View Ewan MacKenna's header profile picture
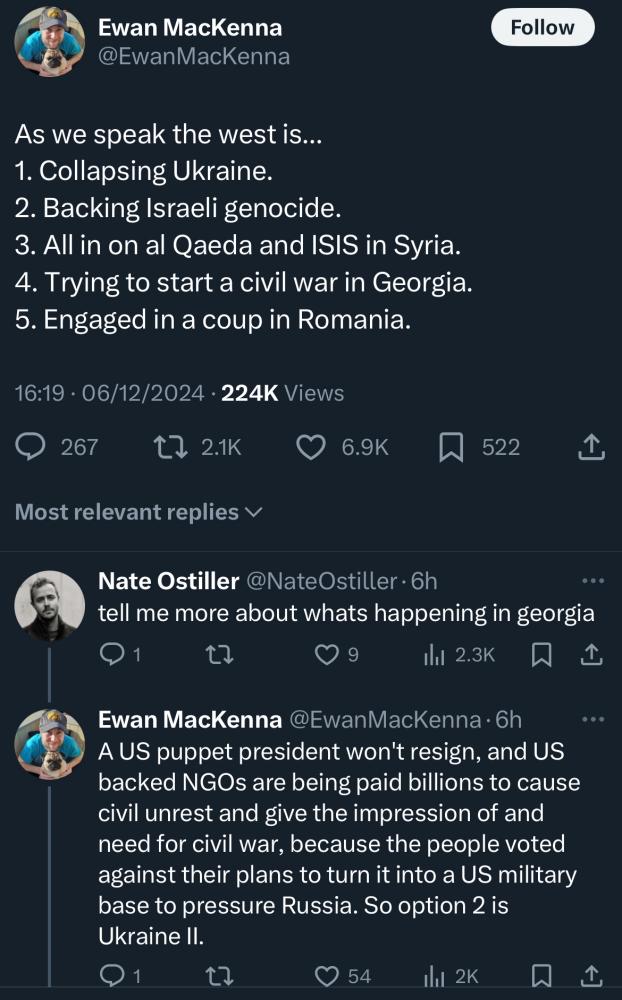 click(50, 42)
